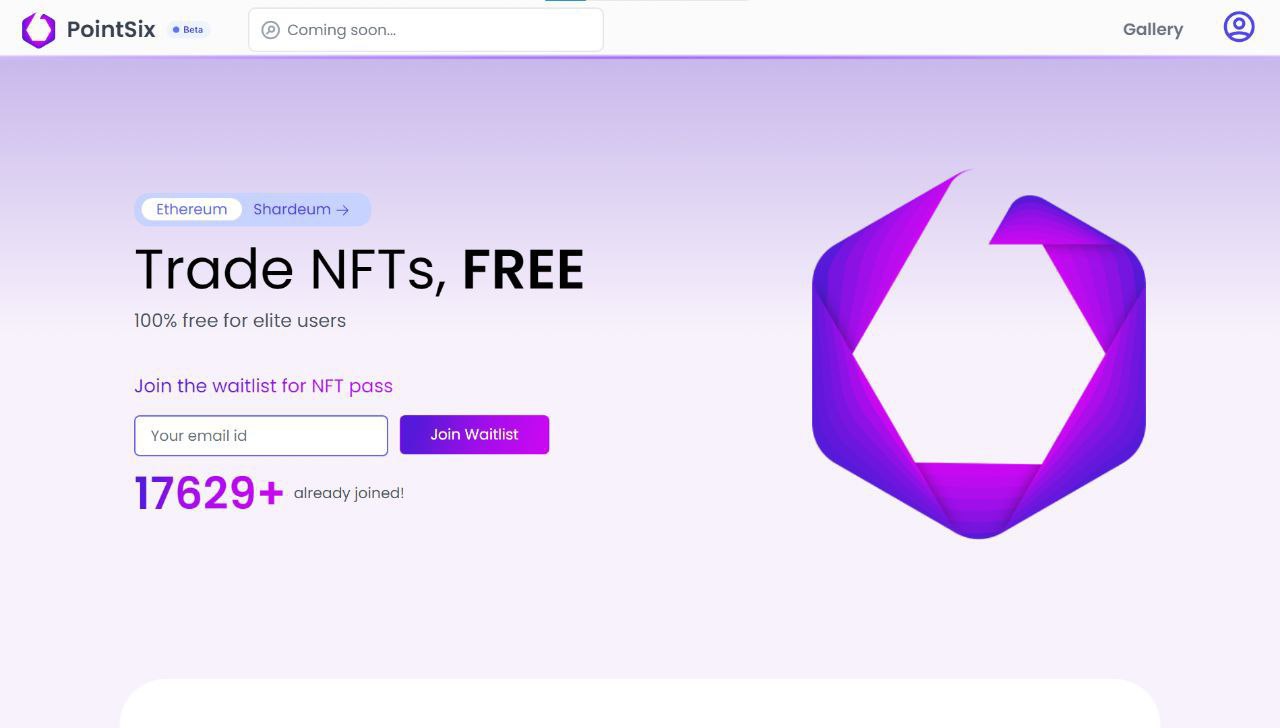Switch to the Shardeum network option
This screenshot has height=728, width=1280.
click(301, 209)
